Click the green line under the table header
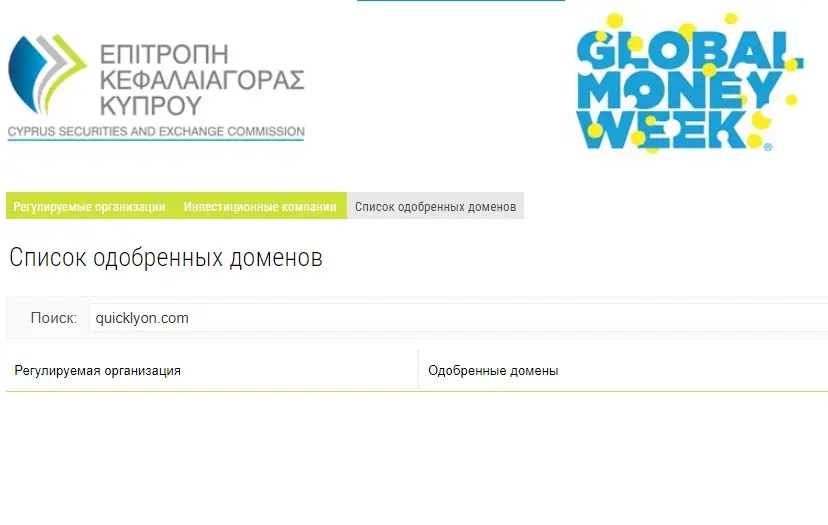 (x=417, y=391)
